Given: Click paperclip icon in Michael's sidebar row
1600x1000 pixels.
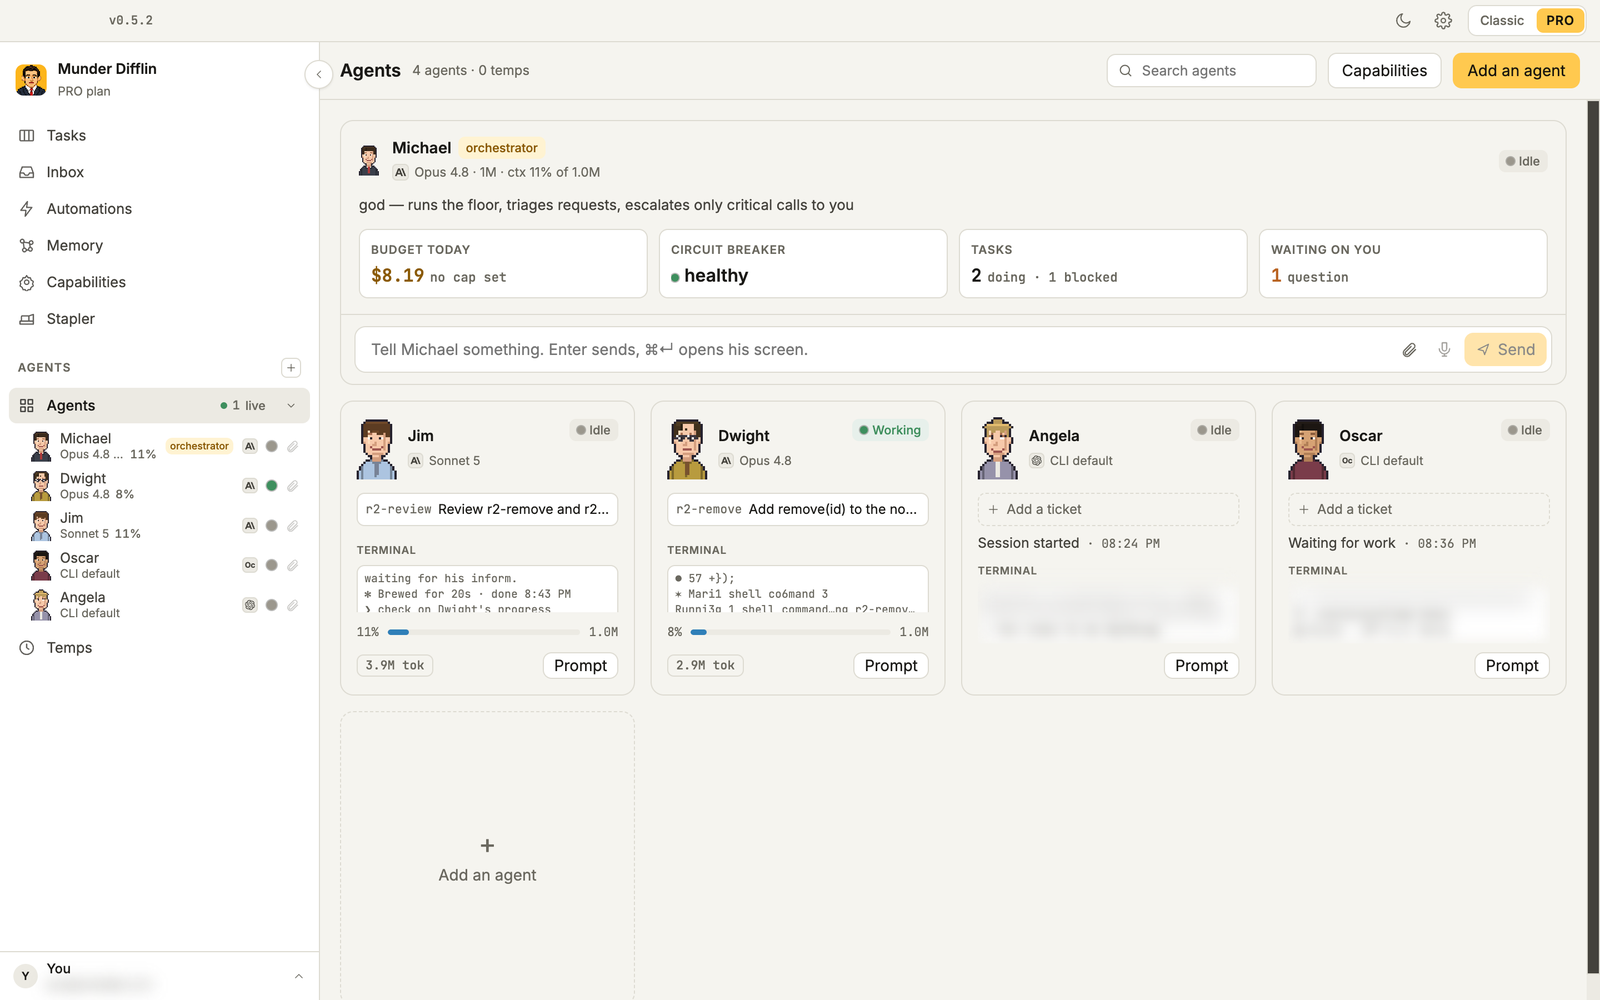Looking at the screenshot, I should coord(293,446).
